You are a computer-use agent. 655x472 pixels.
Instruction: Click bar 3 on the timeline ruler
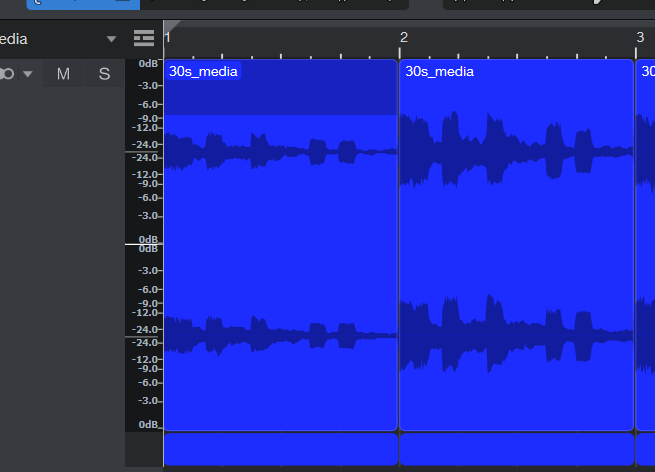[640, 38]
